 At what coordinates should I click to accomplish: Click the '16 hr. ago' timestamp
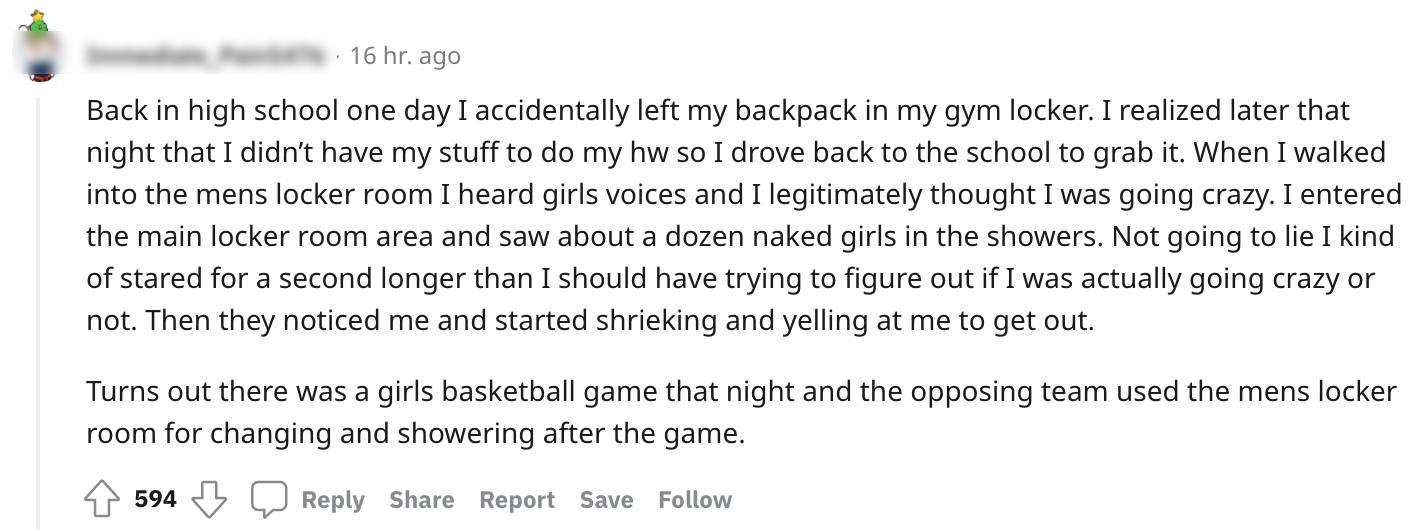(405, 56)
